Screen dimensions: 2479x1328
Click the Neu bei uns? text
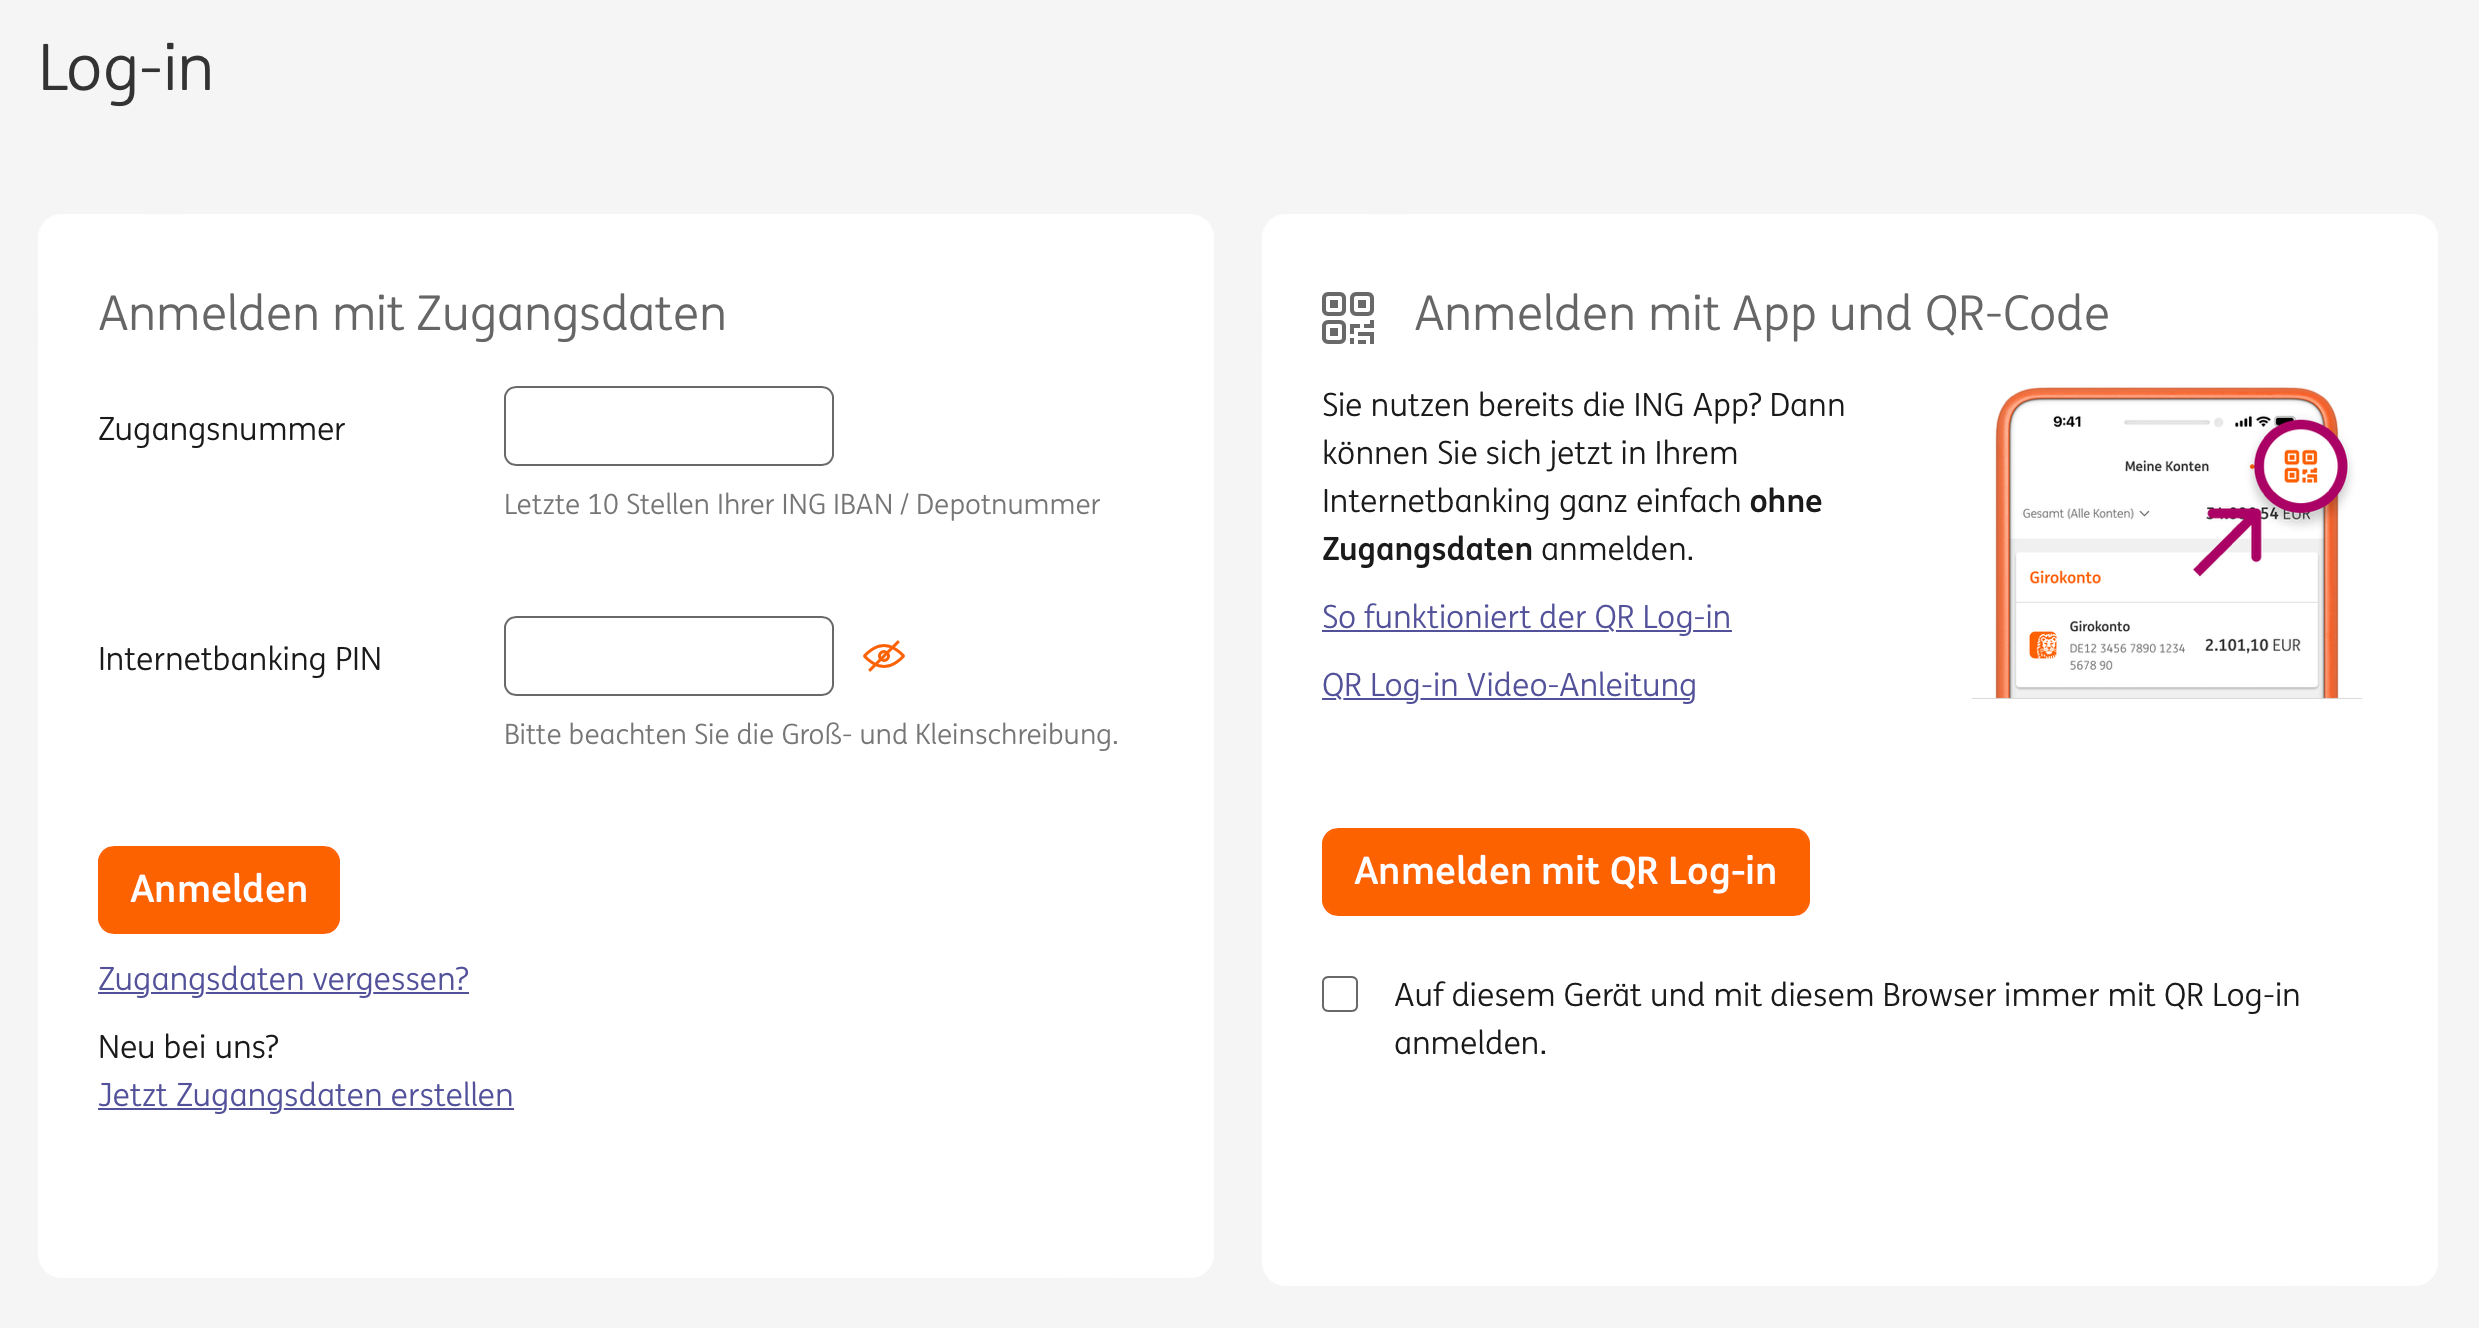pos(188,1047)
